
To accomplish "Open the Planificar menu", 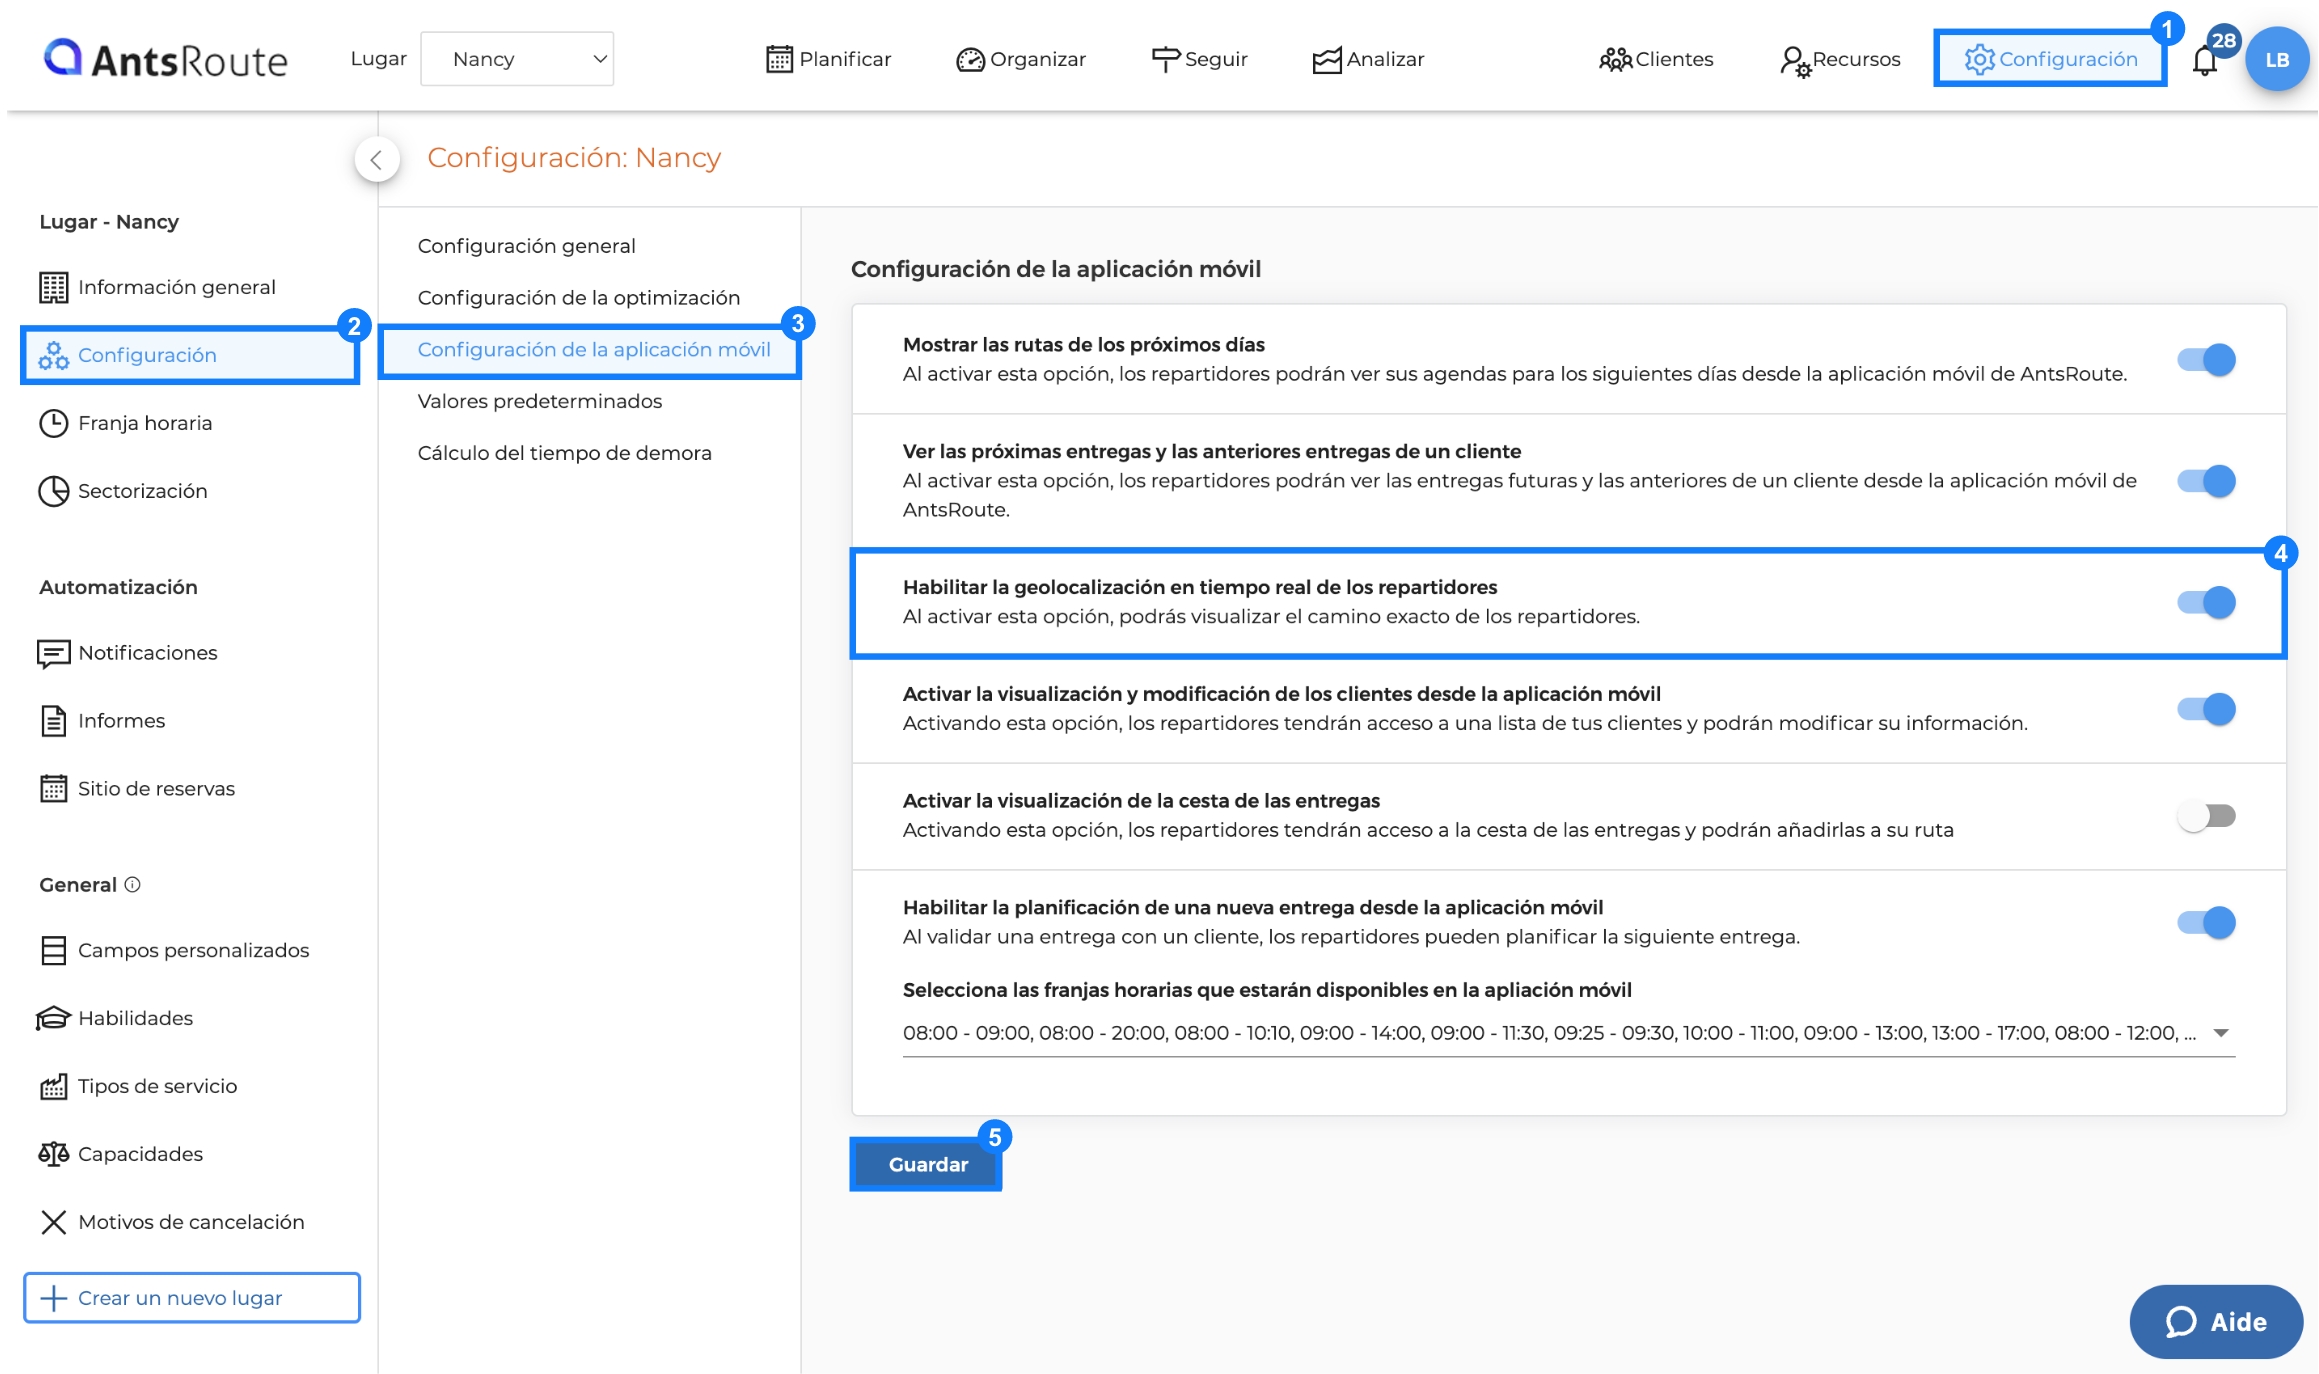I will click(x=828, y=59).
